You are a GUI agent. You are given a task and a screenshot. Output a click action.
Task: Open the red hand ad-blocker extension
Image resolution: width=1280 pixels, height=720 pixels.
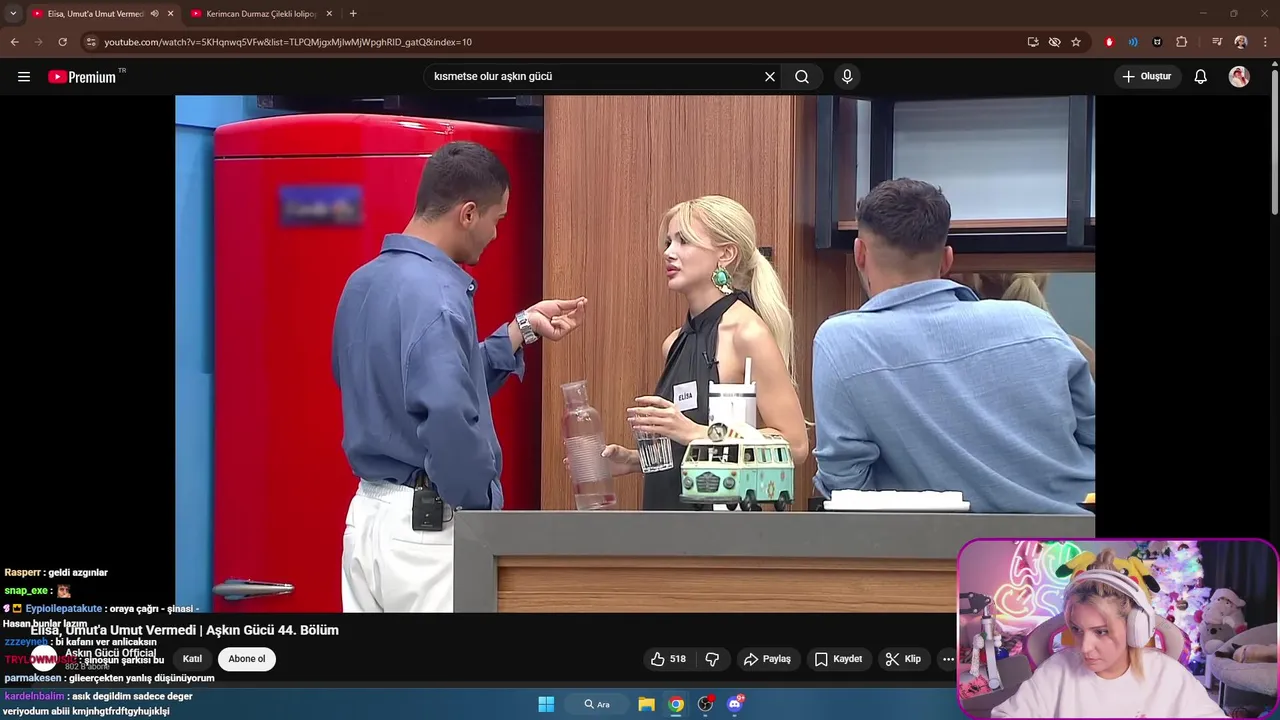click(1109, 42)
